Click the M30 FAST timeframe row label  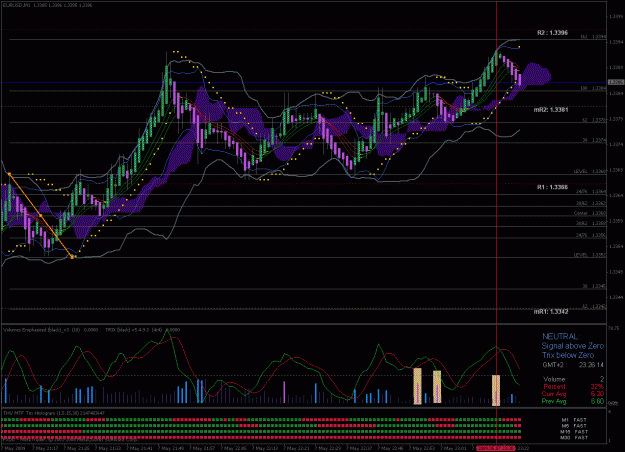(x=574, y=438)
